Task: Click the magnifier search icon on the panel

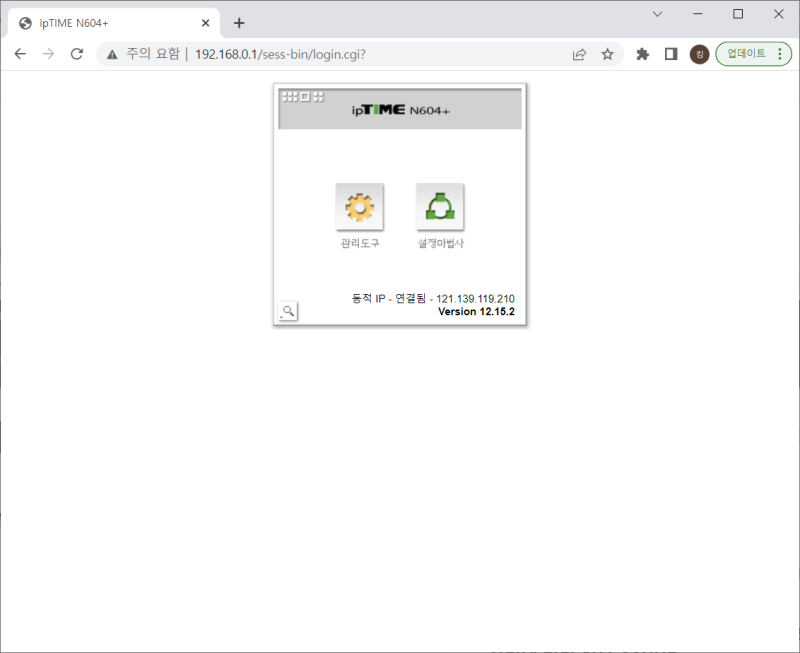Action: tap(287, 310)
